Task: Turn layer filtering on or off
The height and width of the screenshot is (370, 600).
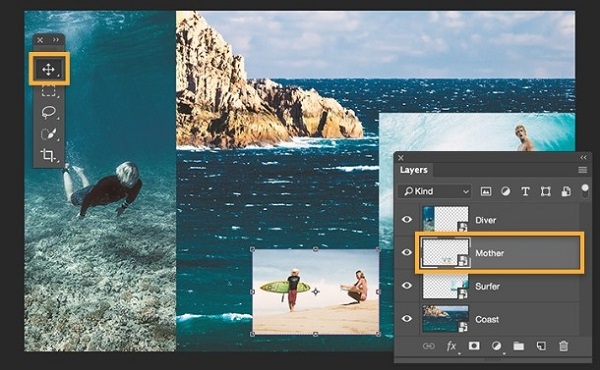Action: 585,191
